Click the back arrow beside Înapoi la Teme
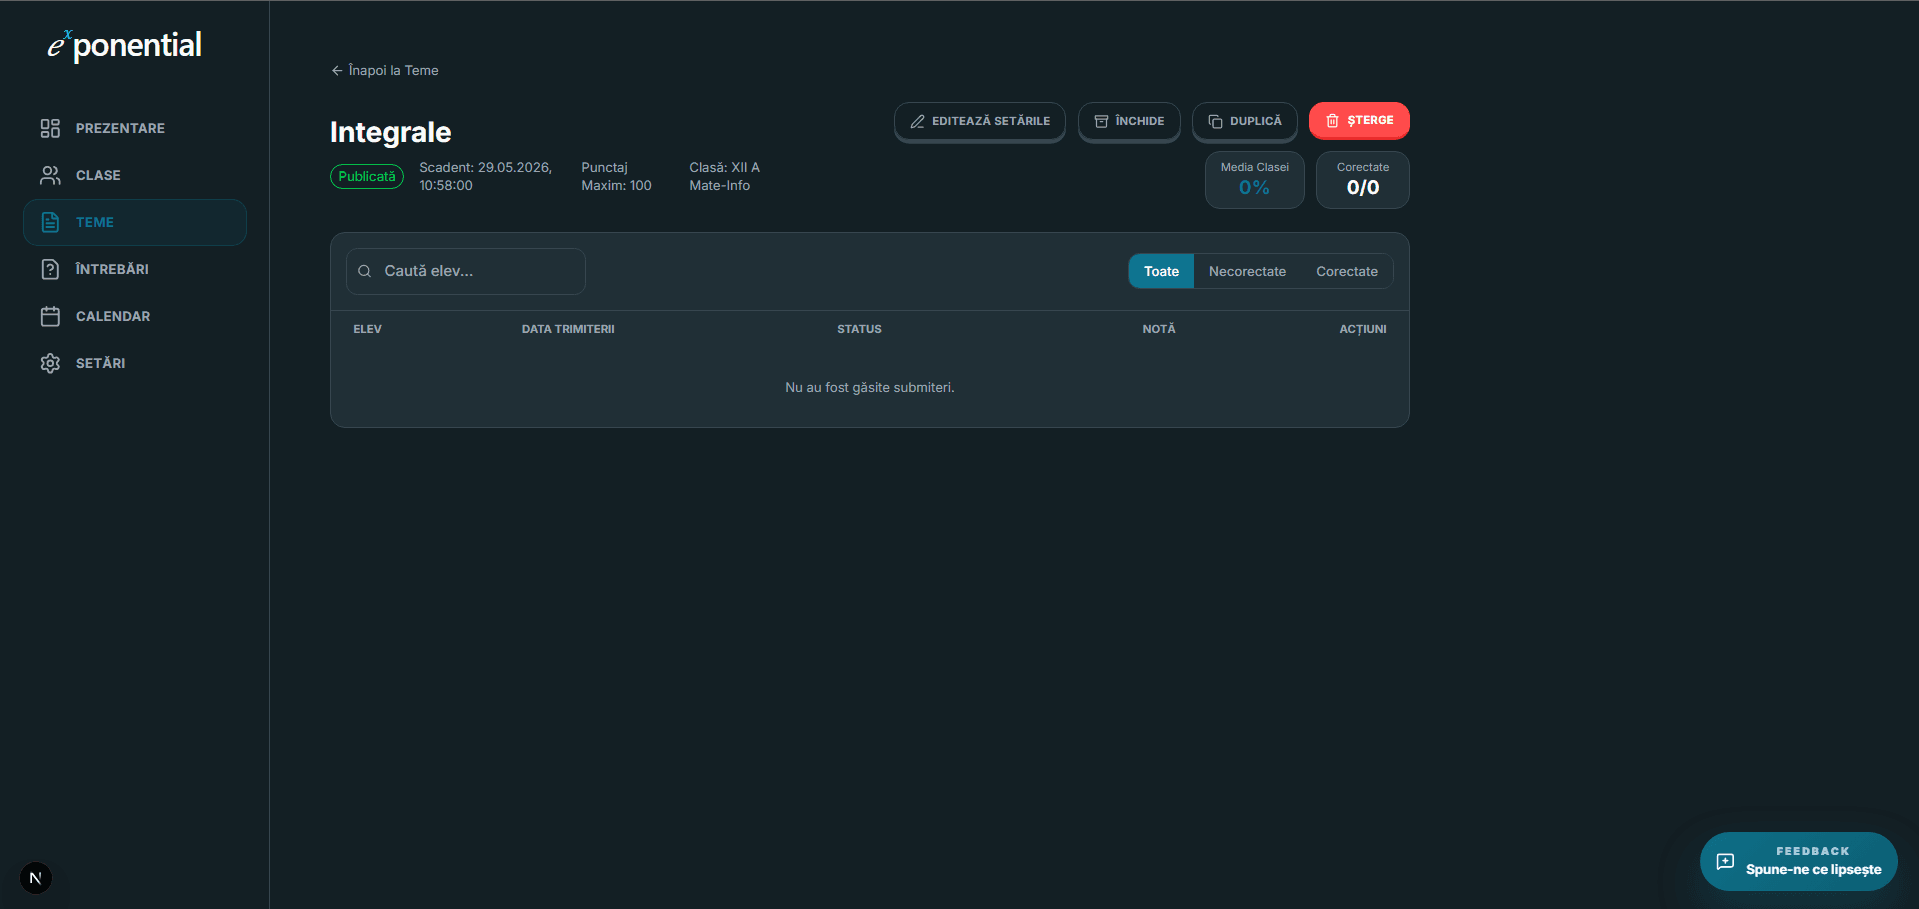The image size is (1919, 909). click(x=337, y=71)
